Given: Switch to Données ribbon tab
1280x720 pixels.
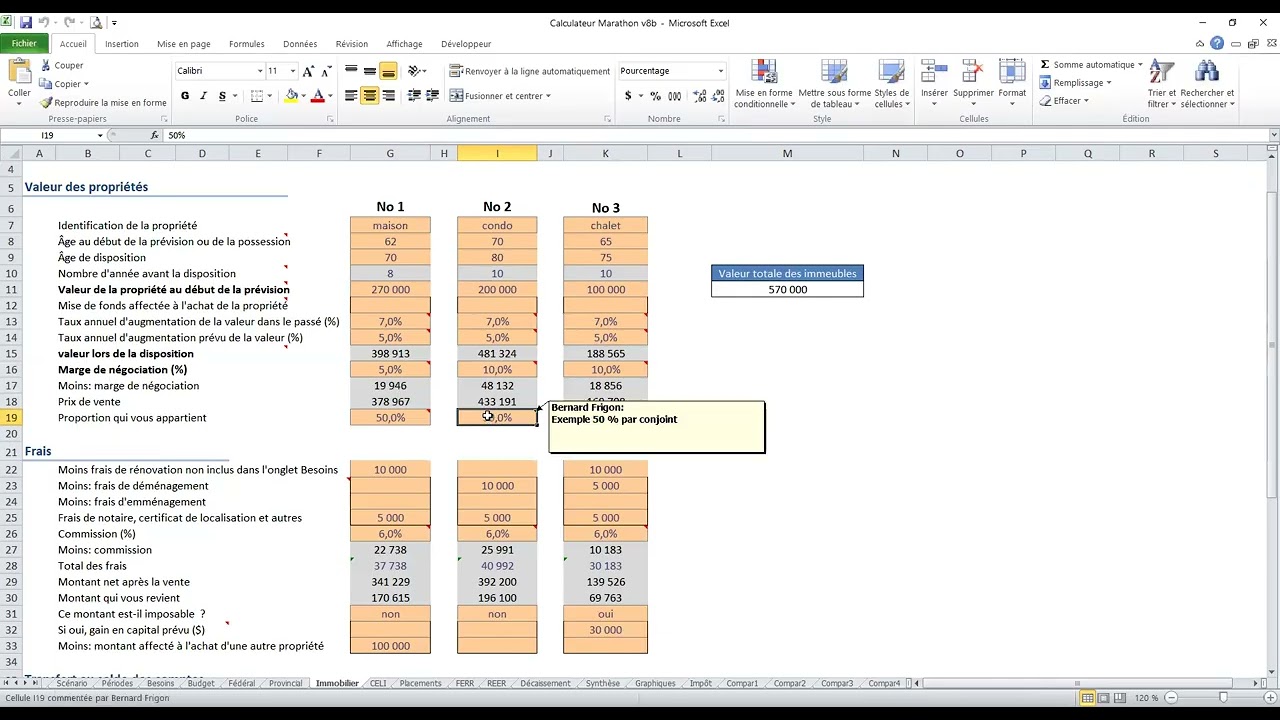Looking at the screenshot, I should pos(300,44).
